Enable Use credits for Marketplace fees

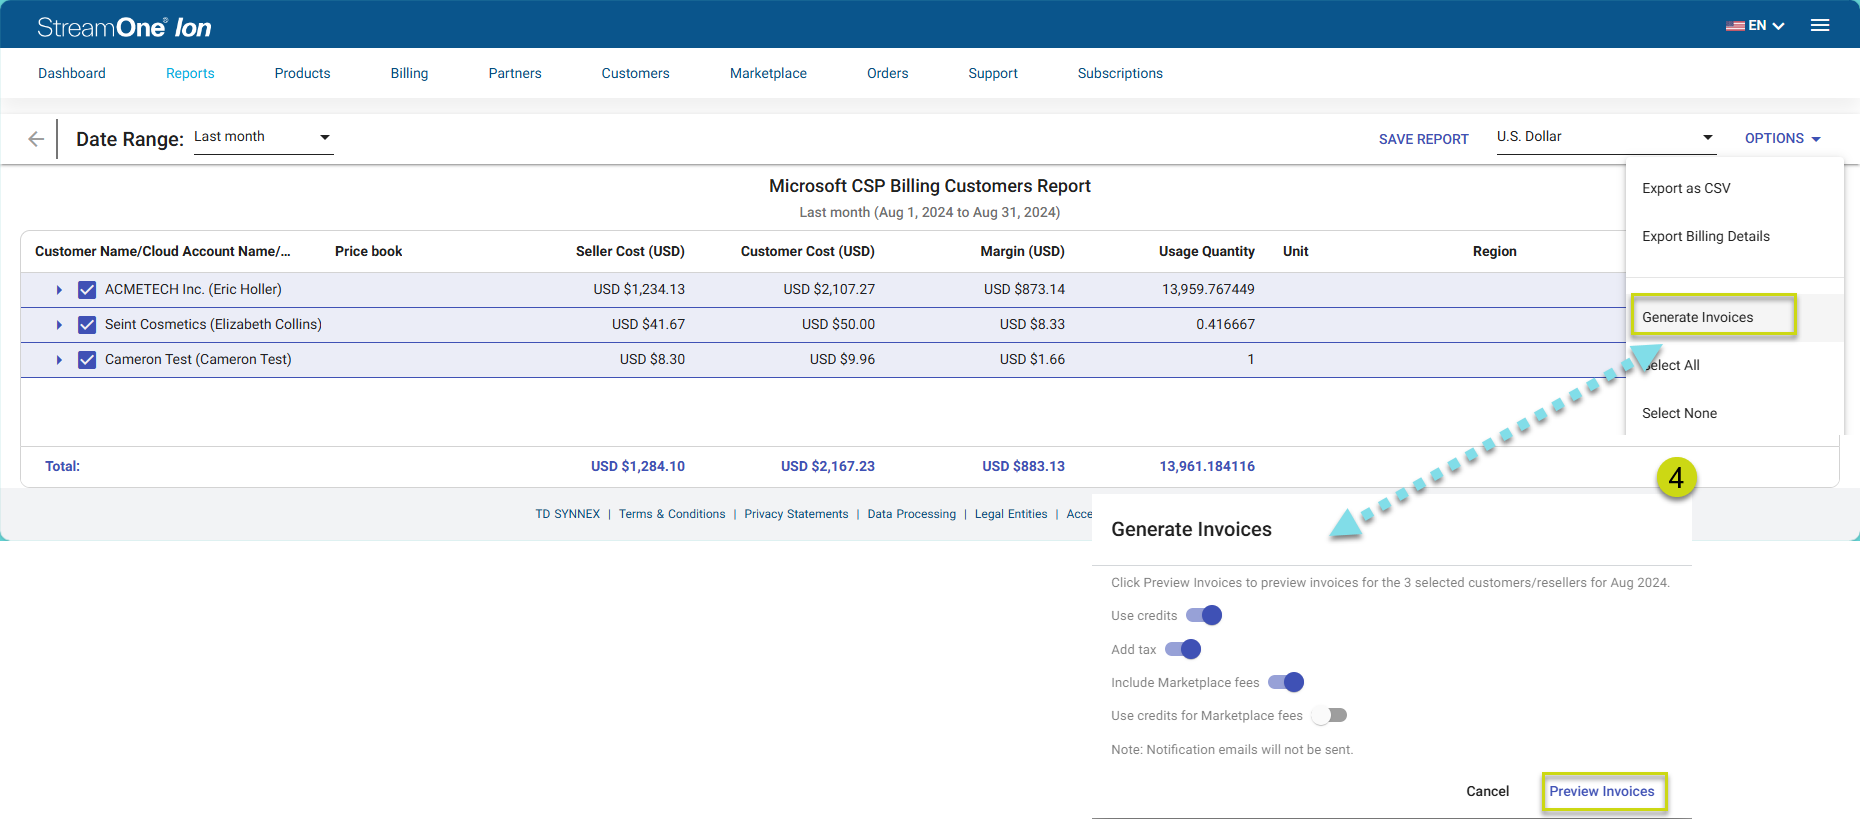(x=1329, y=715)
